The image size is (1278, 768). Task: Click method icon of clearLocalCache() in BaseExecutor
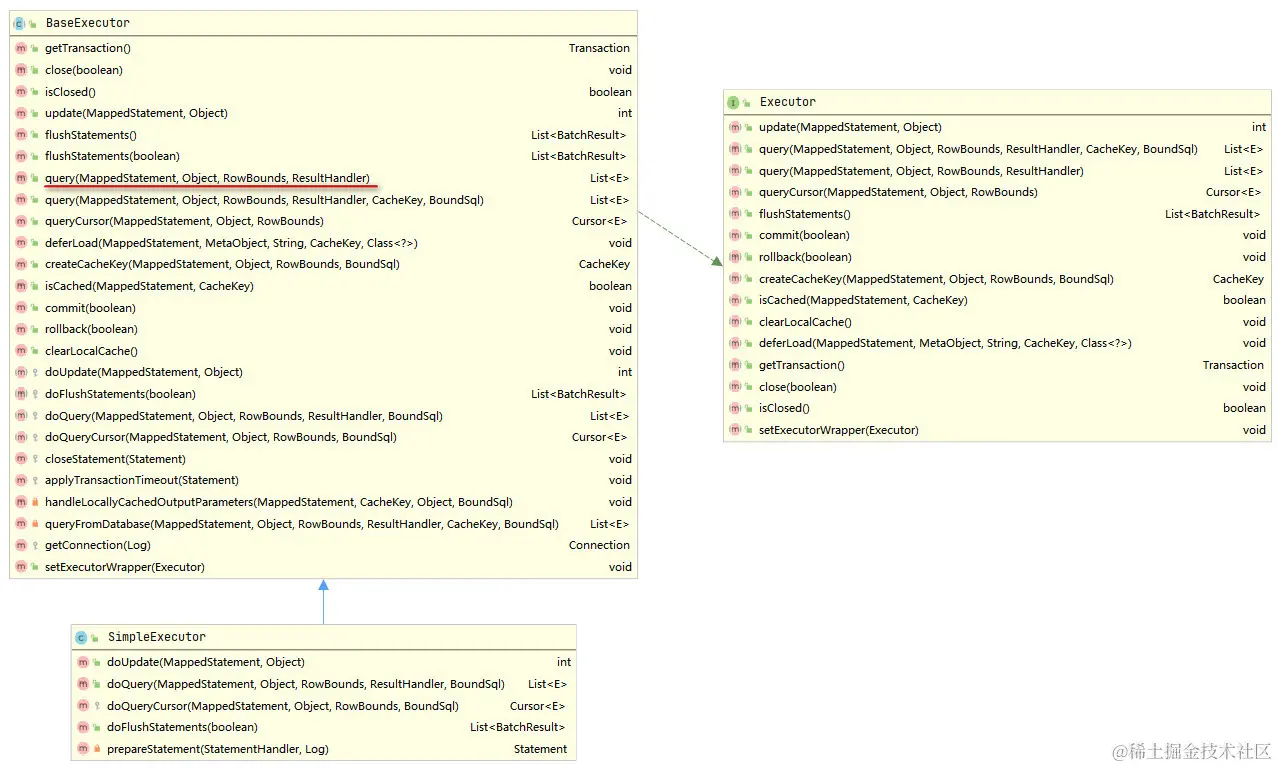point(21,351)
